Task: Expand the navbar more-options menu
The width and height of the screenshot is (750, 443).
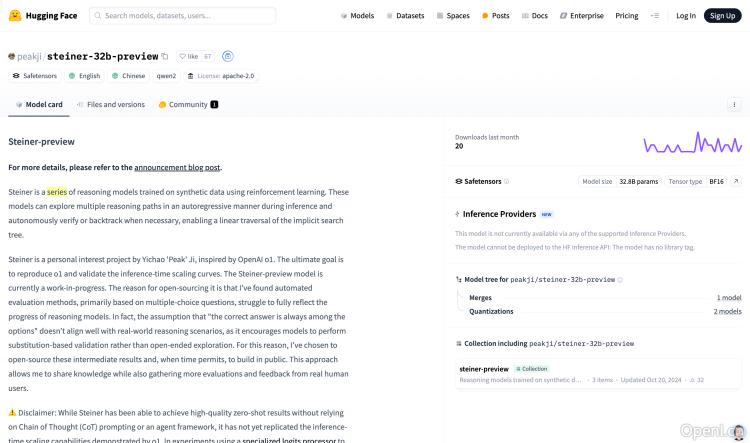Action: coord(655,16)
